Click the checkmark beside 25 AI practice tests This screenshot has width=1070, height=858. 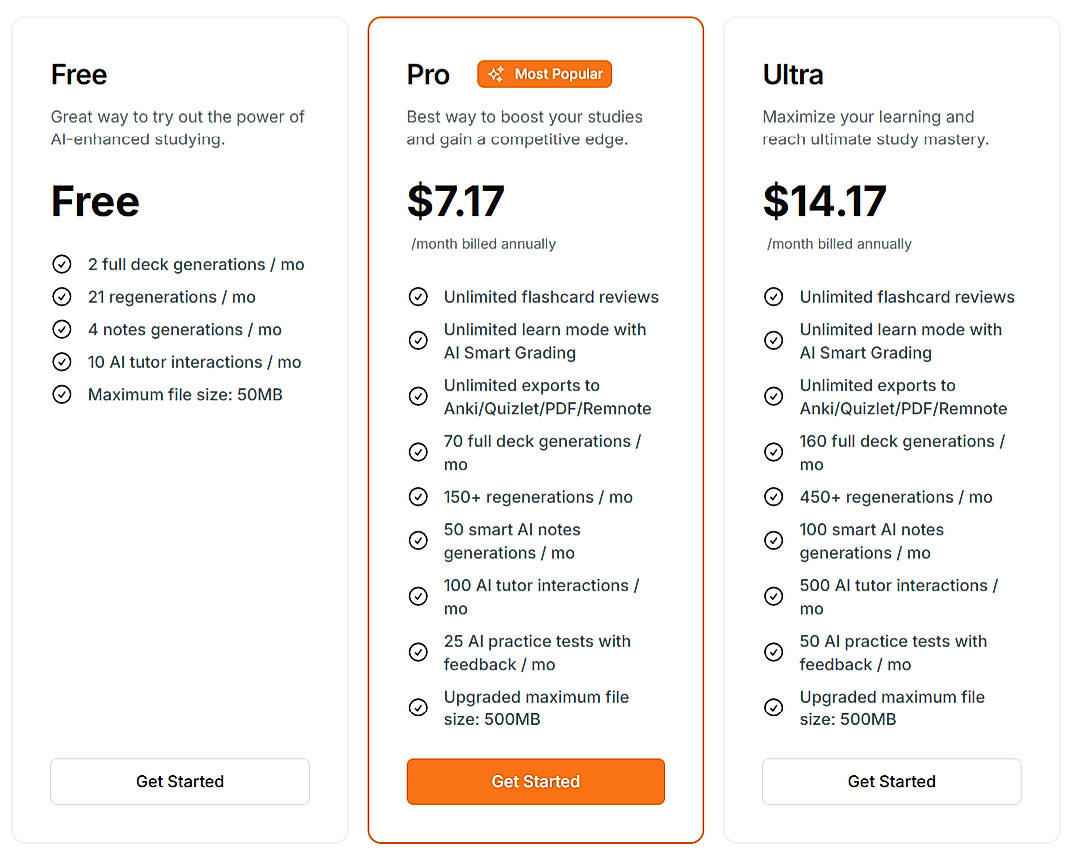point(418,652)
